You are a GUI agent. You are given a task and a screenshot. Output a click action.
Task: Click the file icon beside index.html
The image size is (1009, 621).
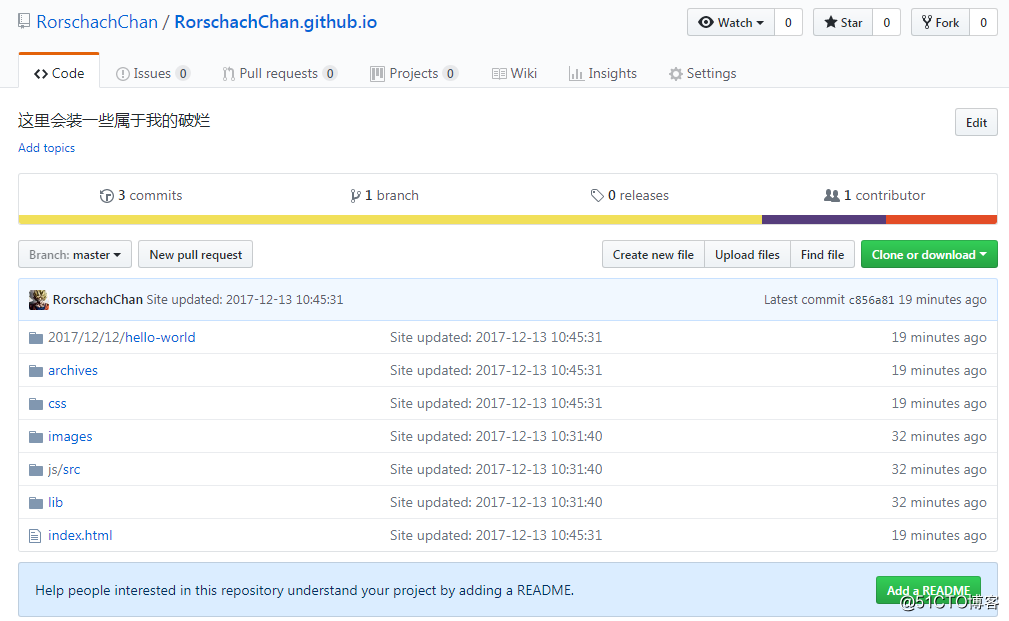35,535
